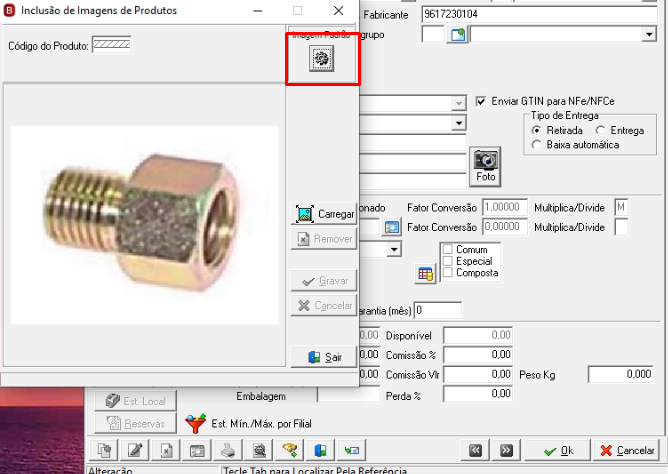Click the Ok button
668x474 pixels.
558,450
